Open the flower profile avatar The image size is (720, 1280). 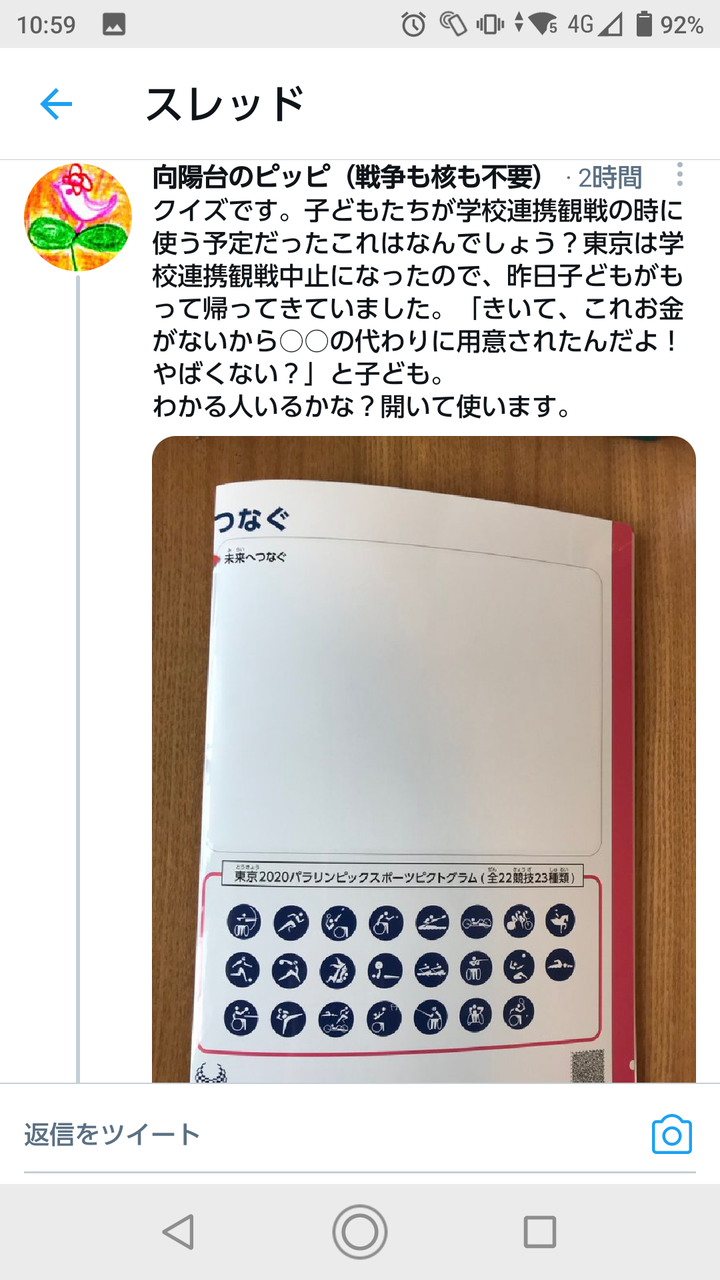point(78,217)
